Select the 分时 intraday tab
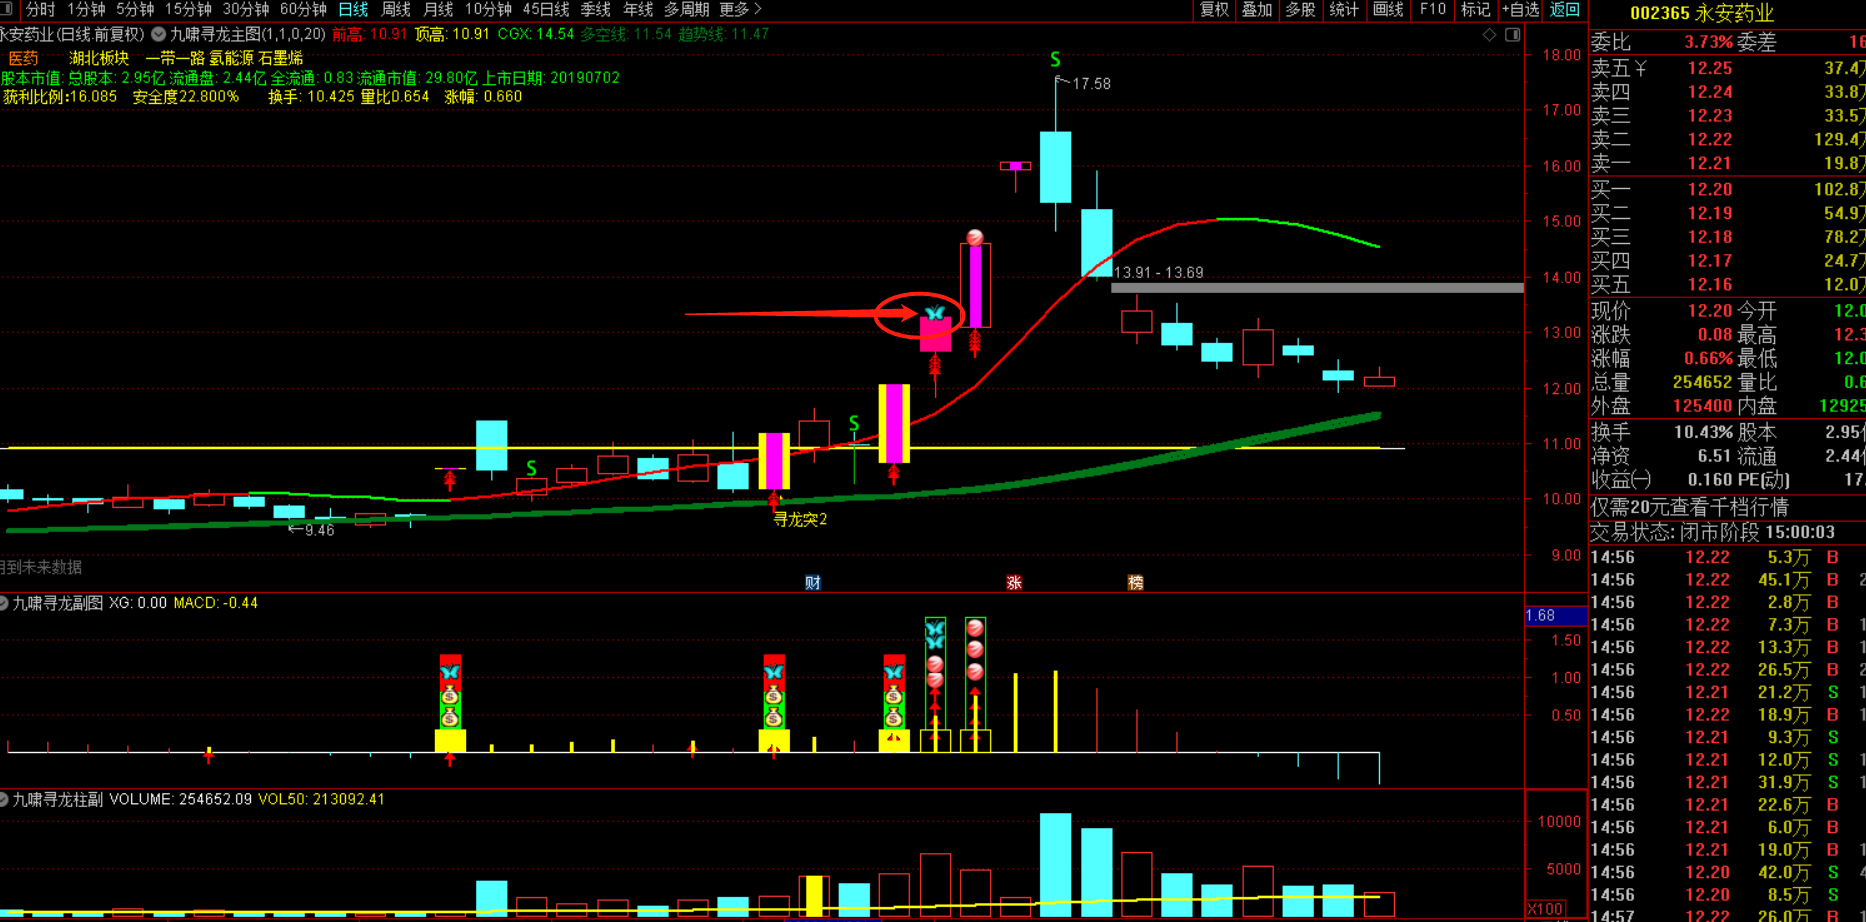 click(40, 10)
